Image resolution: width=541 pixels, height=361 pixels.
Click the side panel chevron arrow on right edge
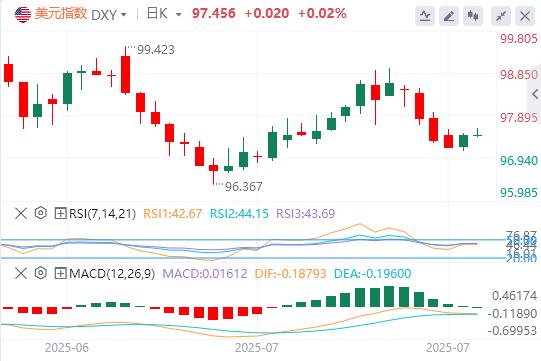535,94
